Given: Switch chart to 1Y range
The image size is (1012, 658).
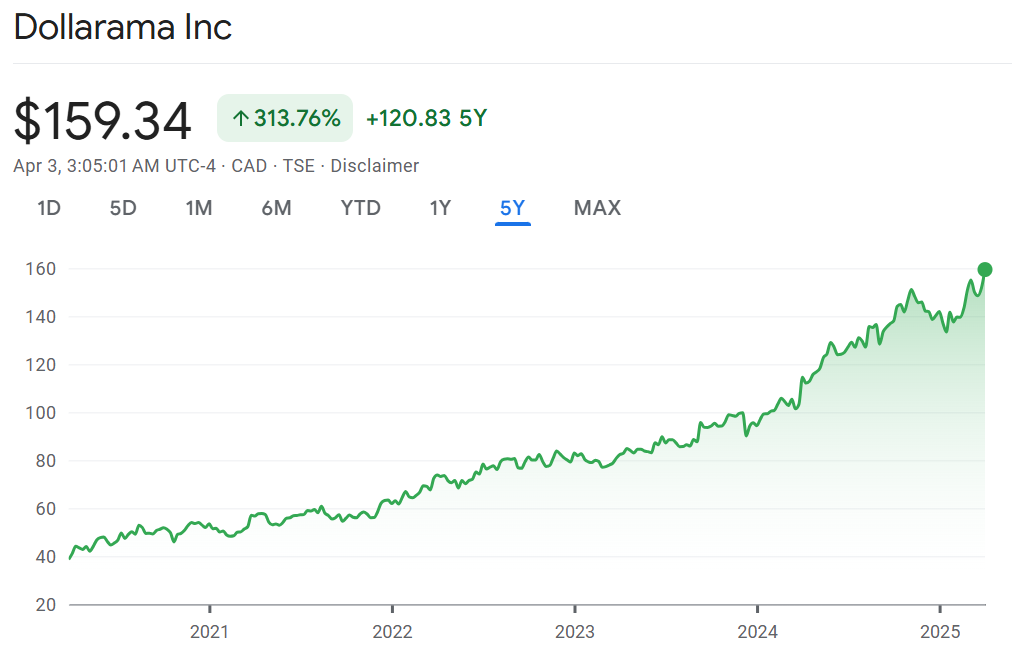Looking at the screenshot, I should 440,208.
